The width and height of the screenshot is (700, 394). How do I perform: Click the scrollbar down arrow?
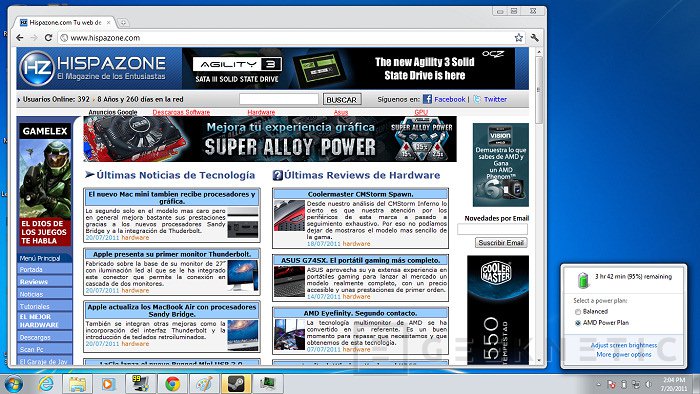click(x=539, y=360)
